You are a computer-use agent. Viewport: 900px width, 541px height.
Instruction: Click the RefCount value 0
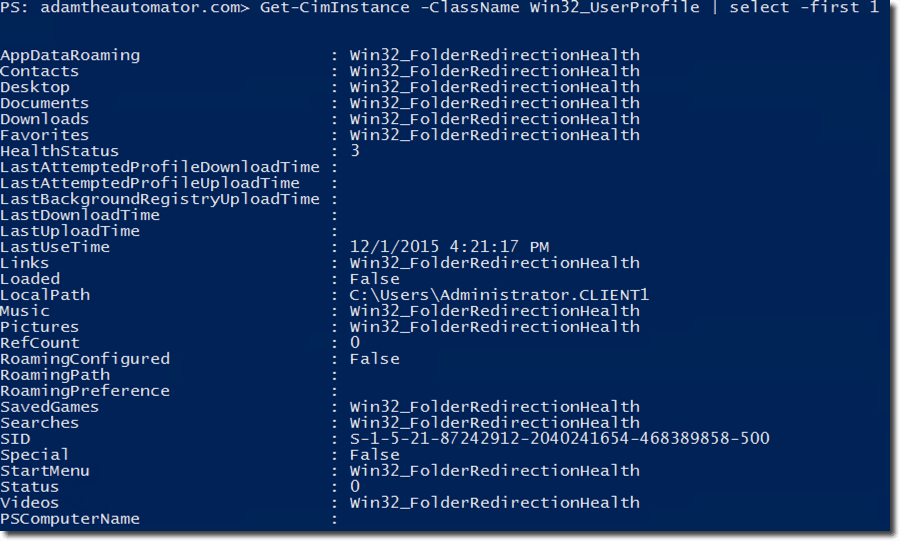pos(355,343)
